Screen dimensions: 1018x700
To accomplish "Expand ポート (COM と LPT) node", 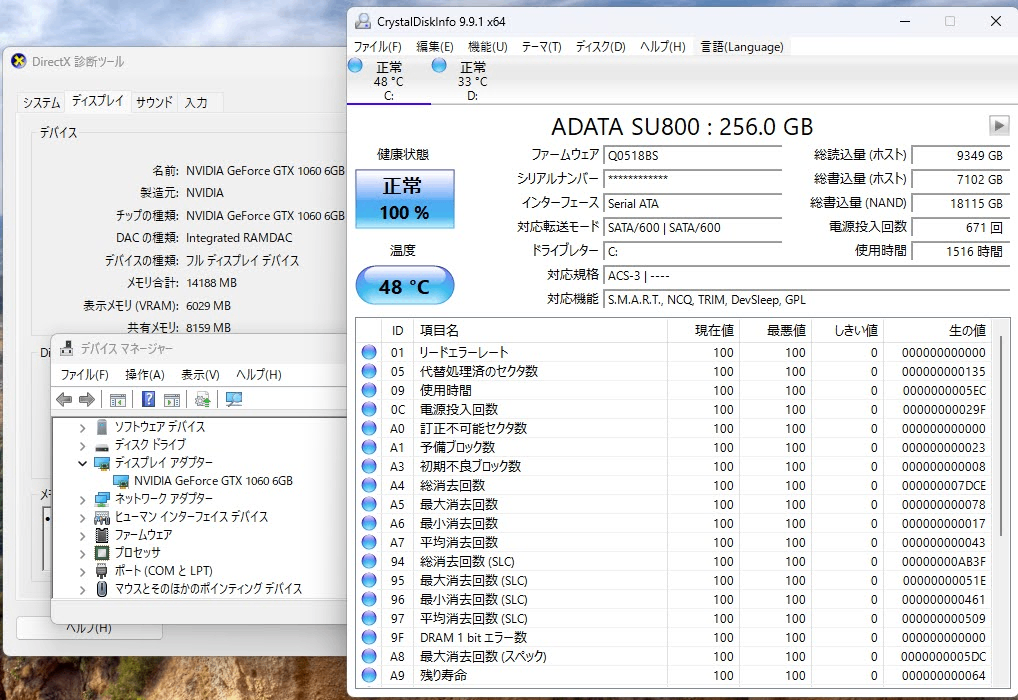I will click(x=82, y=572).
